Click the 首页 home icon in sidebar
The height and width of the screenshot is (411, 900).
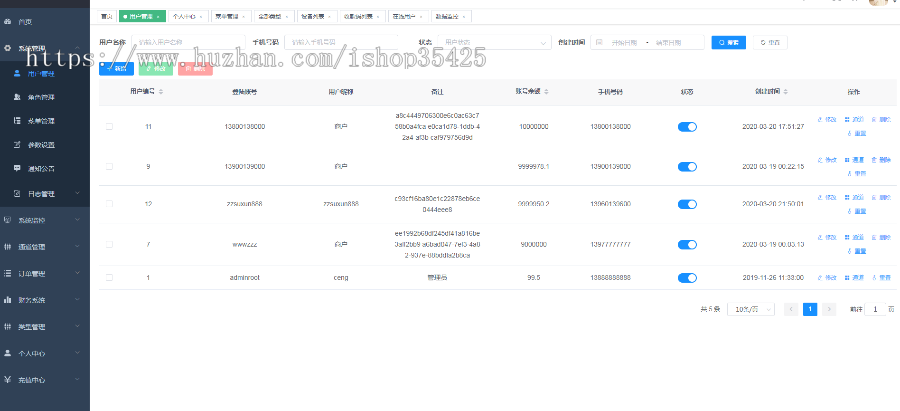coord(9,21)
